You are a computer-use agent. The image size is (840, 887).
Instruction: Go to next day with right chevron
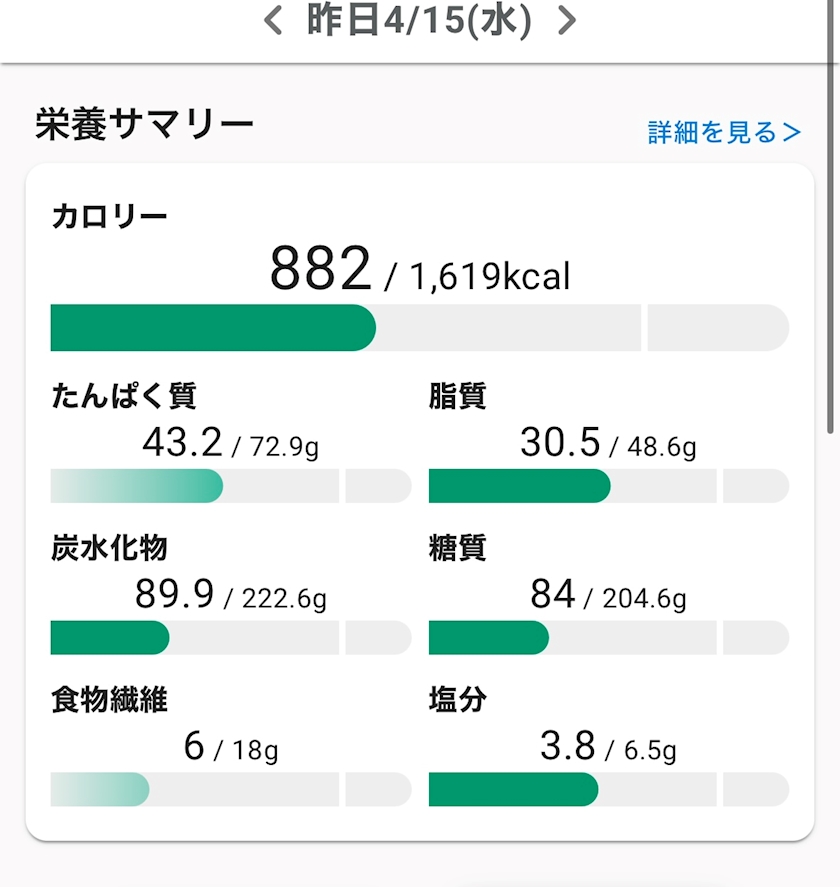click(567, 21)
